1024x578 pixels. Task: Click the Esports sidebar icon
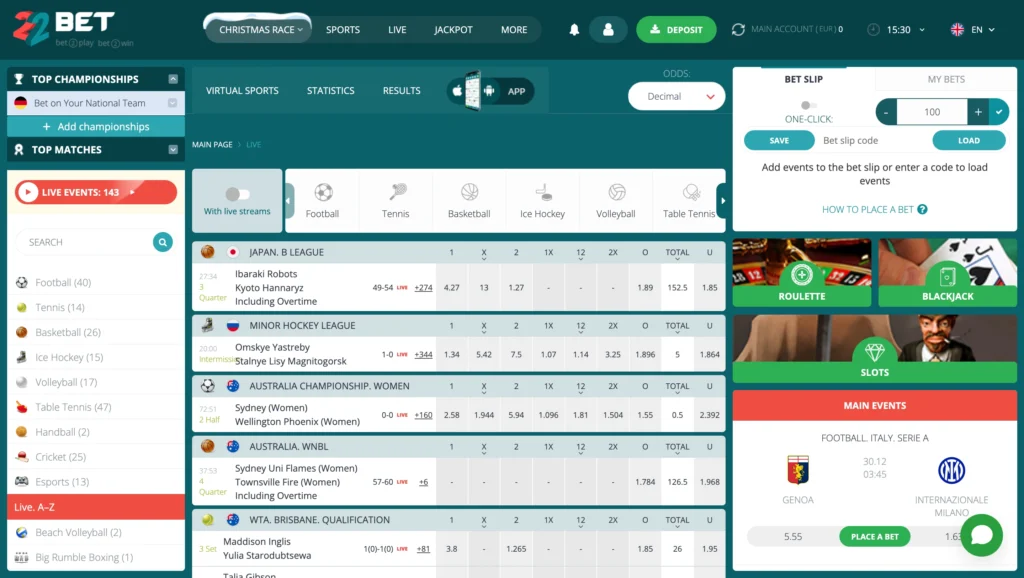(22, 481)
